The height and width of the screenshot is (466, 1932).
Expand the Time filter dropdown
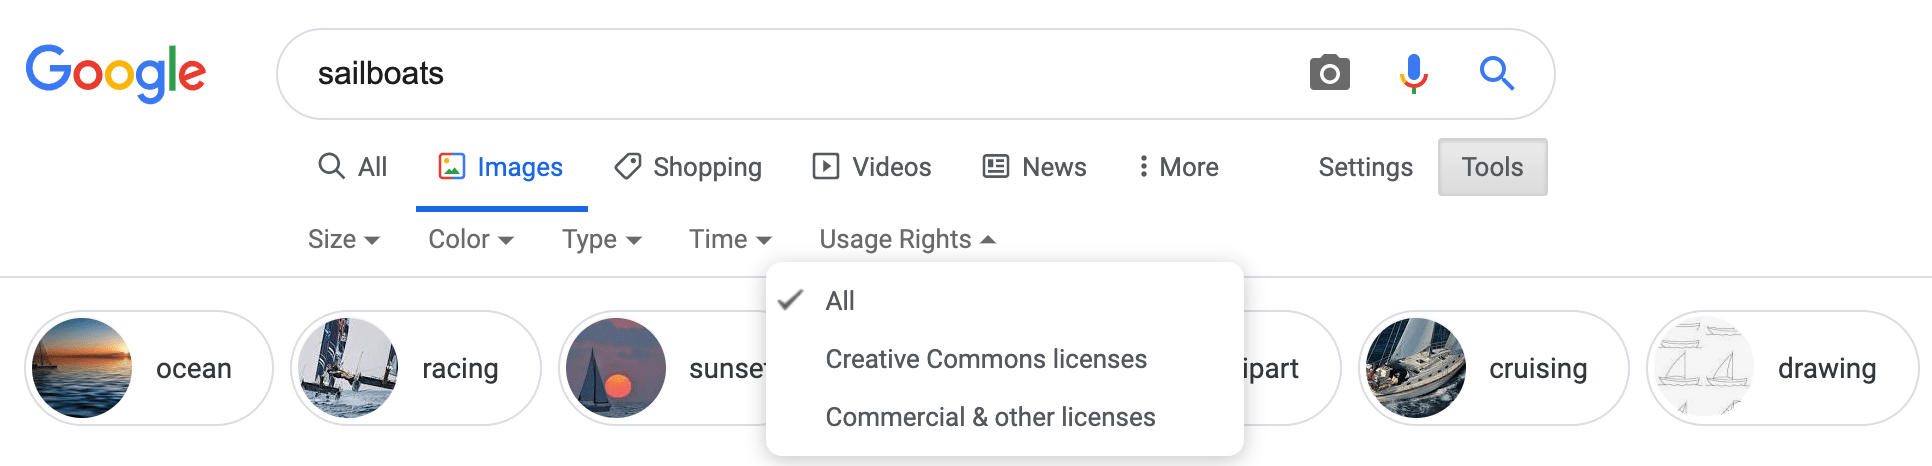pos(729,239)
